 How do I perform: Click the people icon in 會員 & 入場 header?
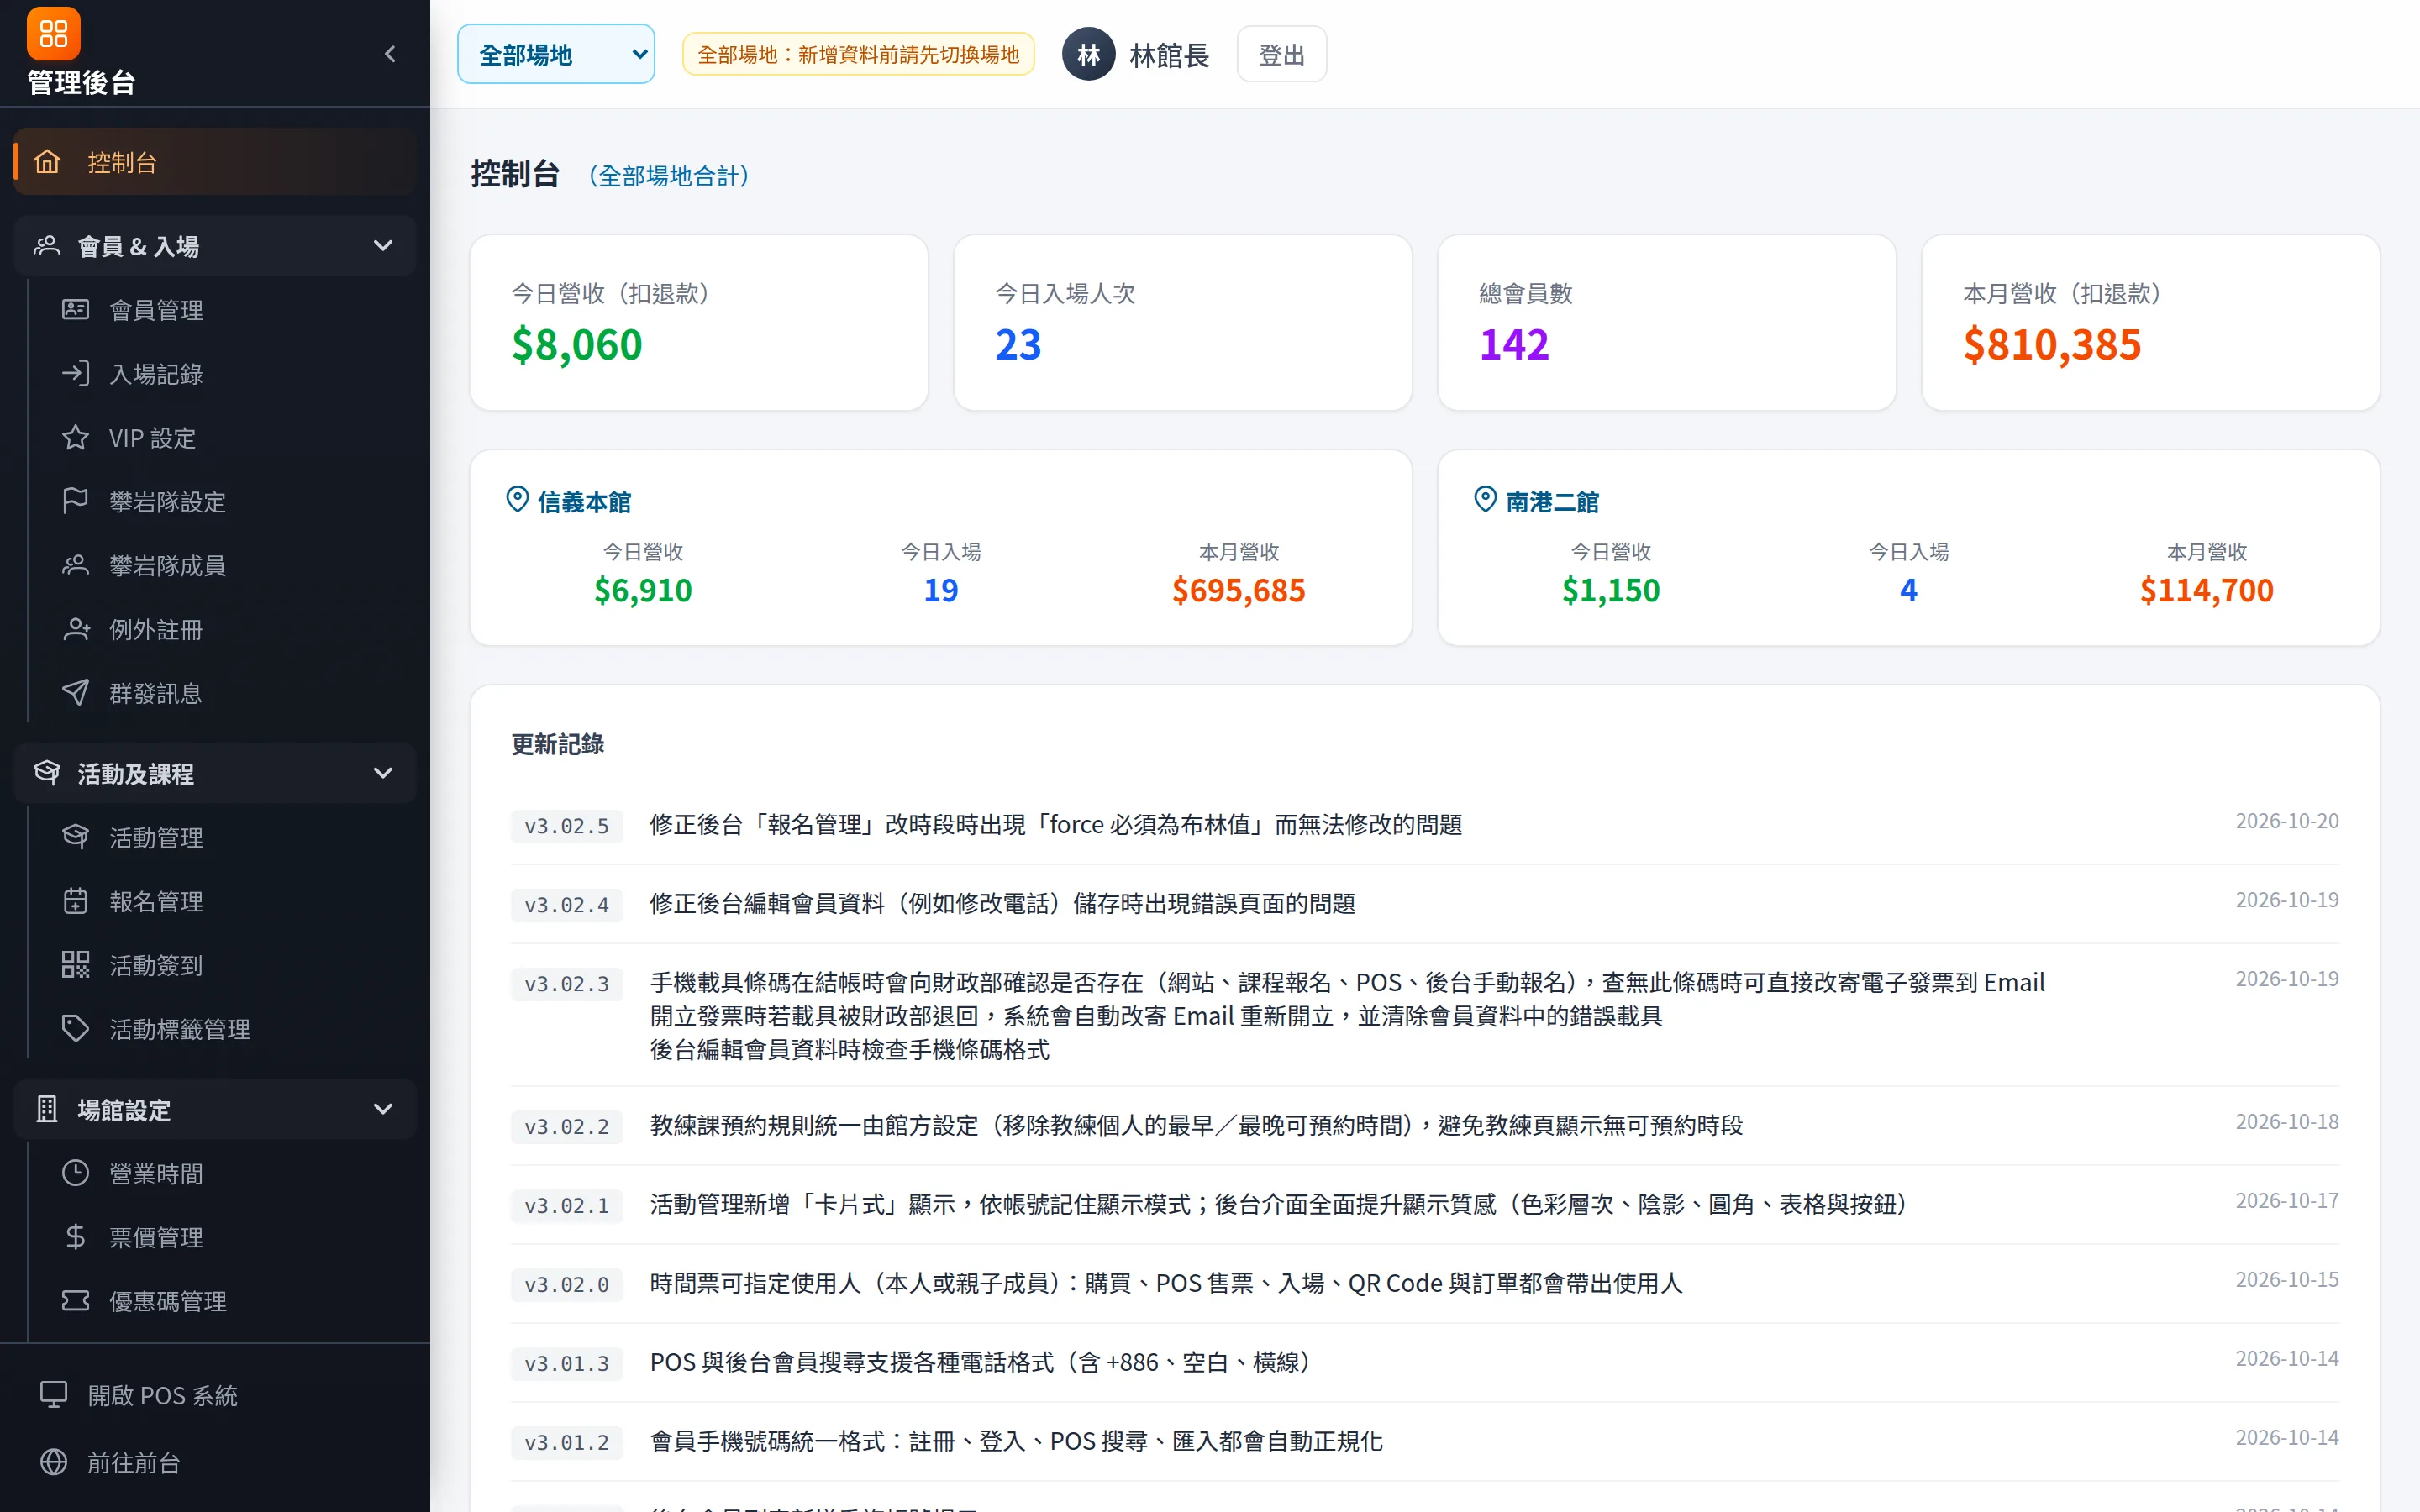[47, 246]
